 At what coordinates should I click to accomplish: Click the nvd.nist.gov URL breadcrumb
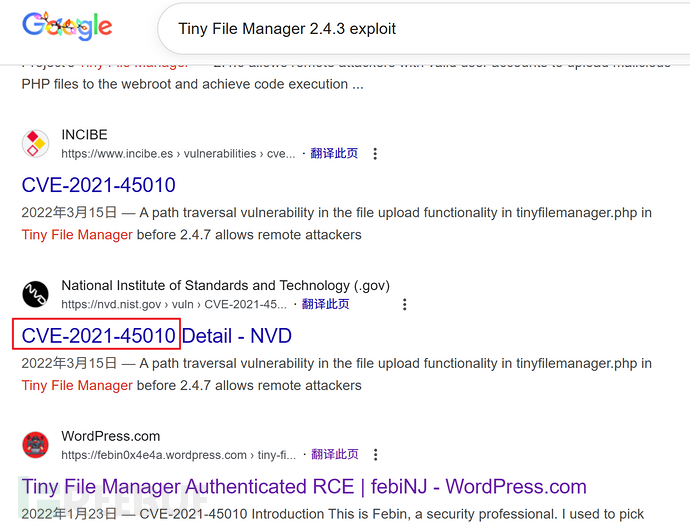[x=173, y=304]
